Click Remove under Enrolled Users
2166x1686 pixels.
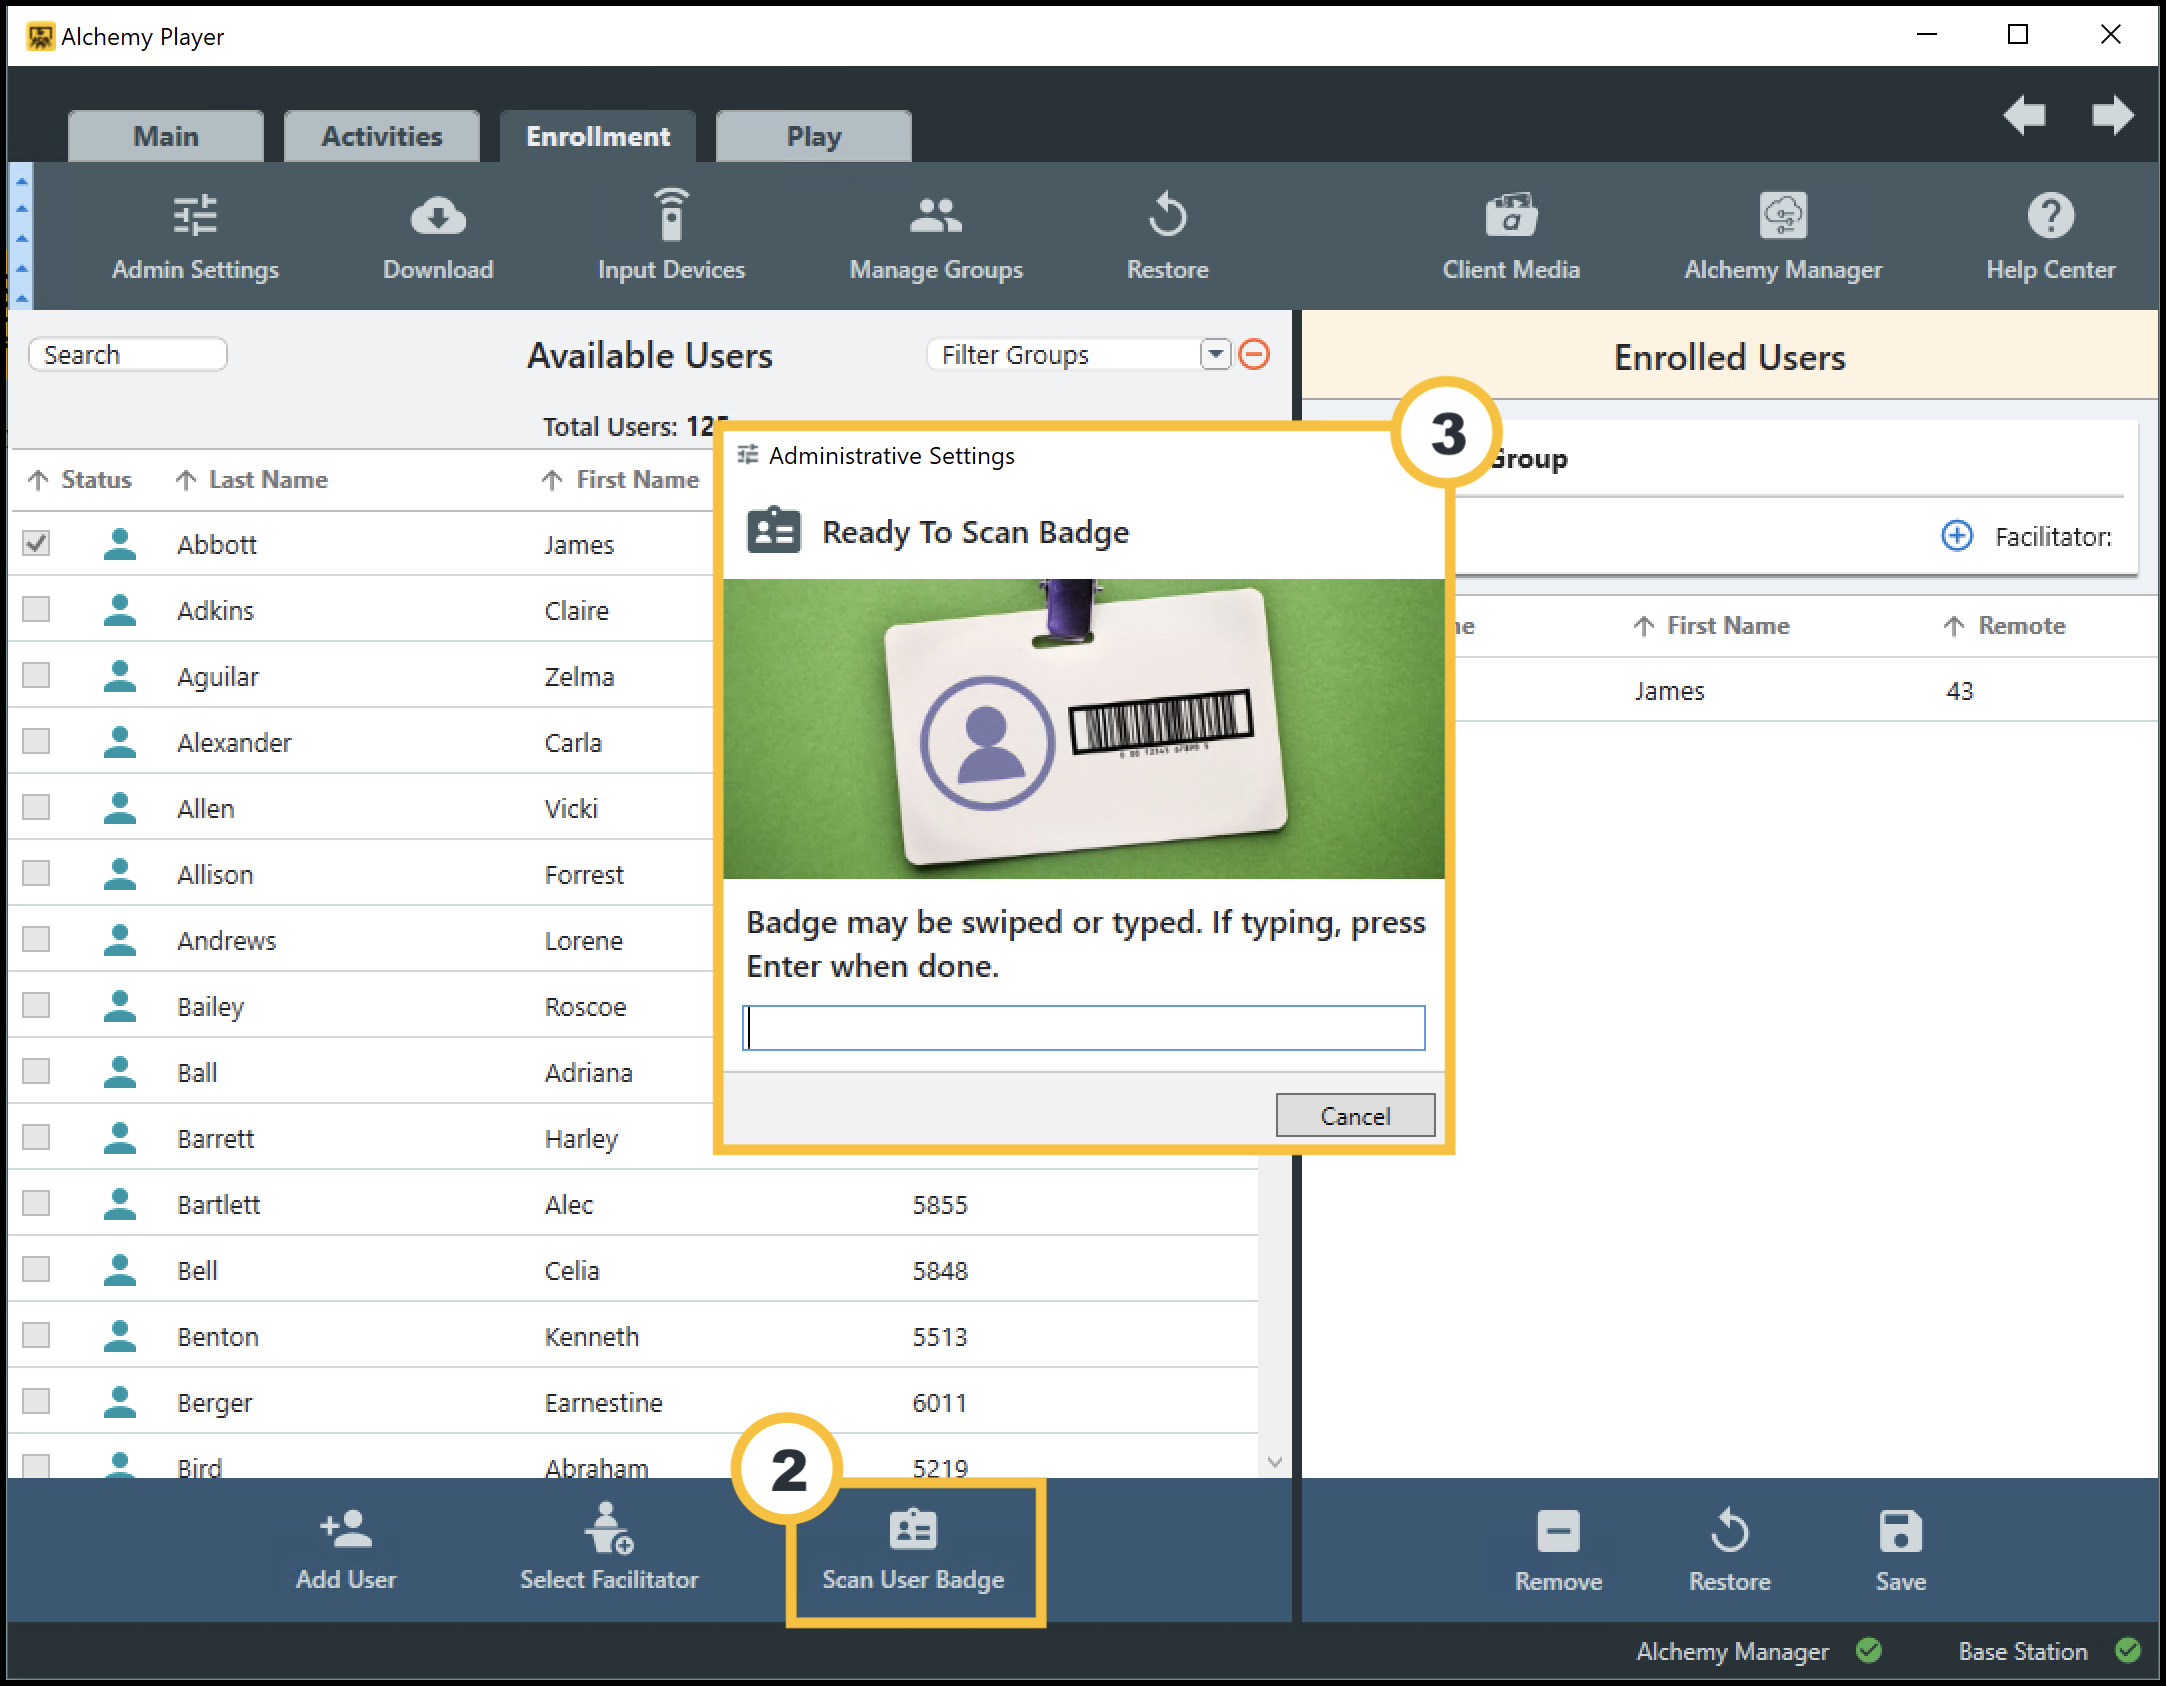[x=1558, y=1551]
